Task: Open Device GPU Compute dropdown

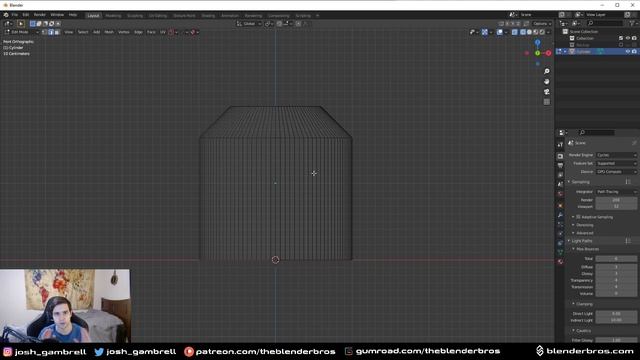Action: point(616,172)
